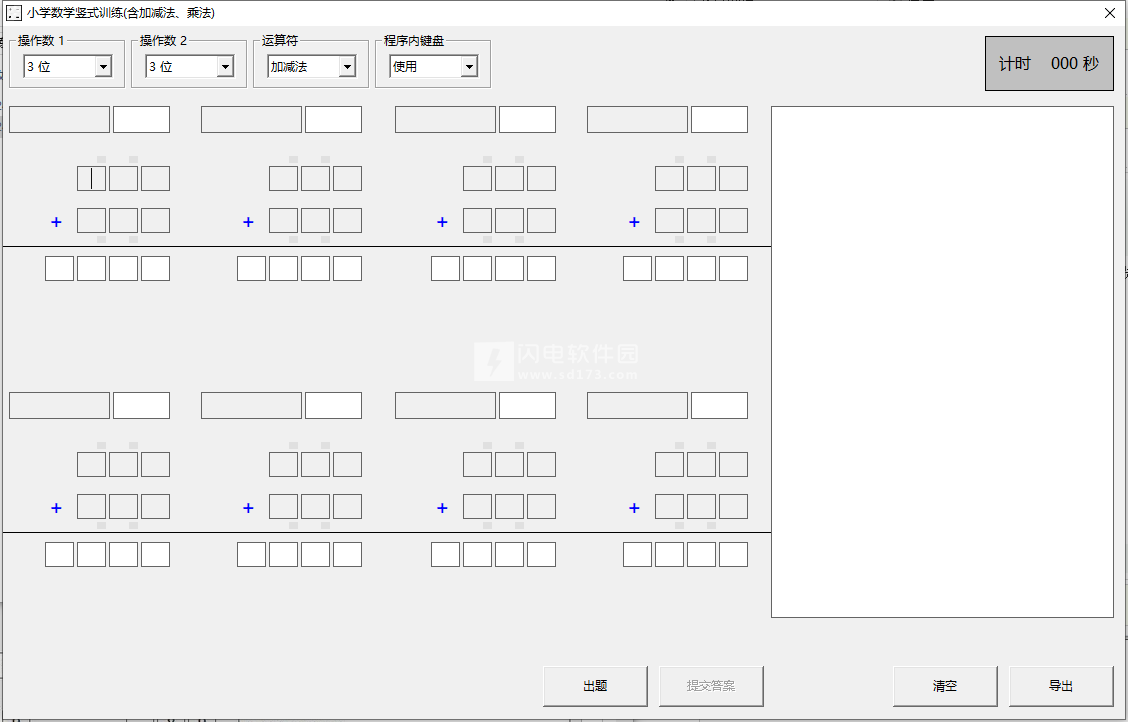The height and width of the screenshot is (722, 1128).
Task: Click the blue plus sign of bottom-left problem
Action: click(x=56, y=508)
